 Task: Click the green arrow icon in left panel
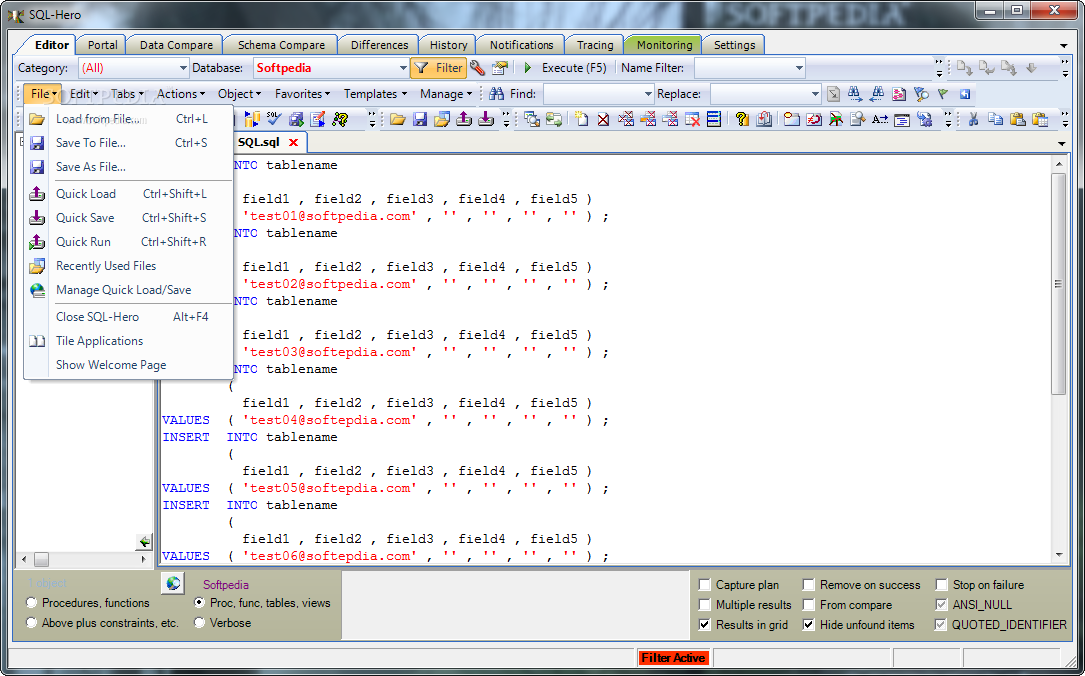click(x=145, y=541)
